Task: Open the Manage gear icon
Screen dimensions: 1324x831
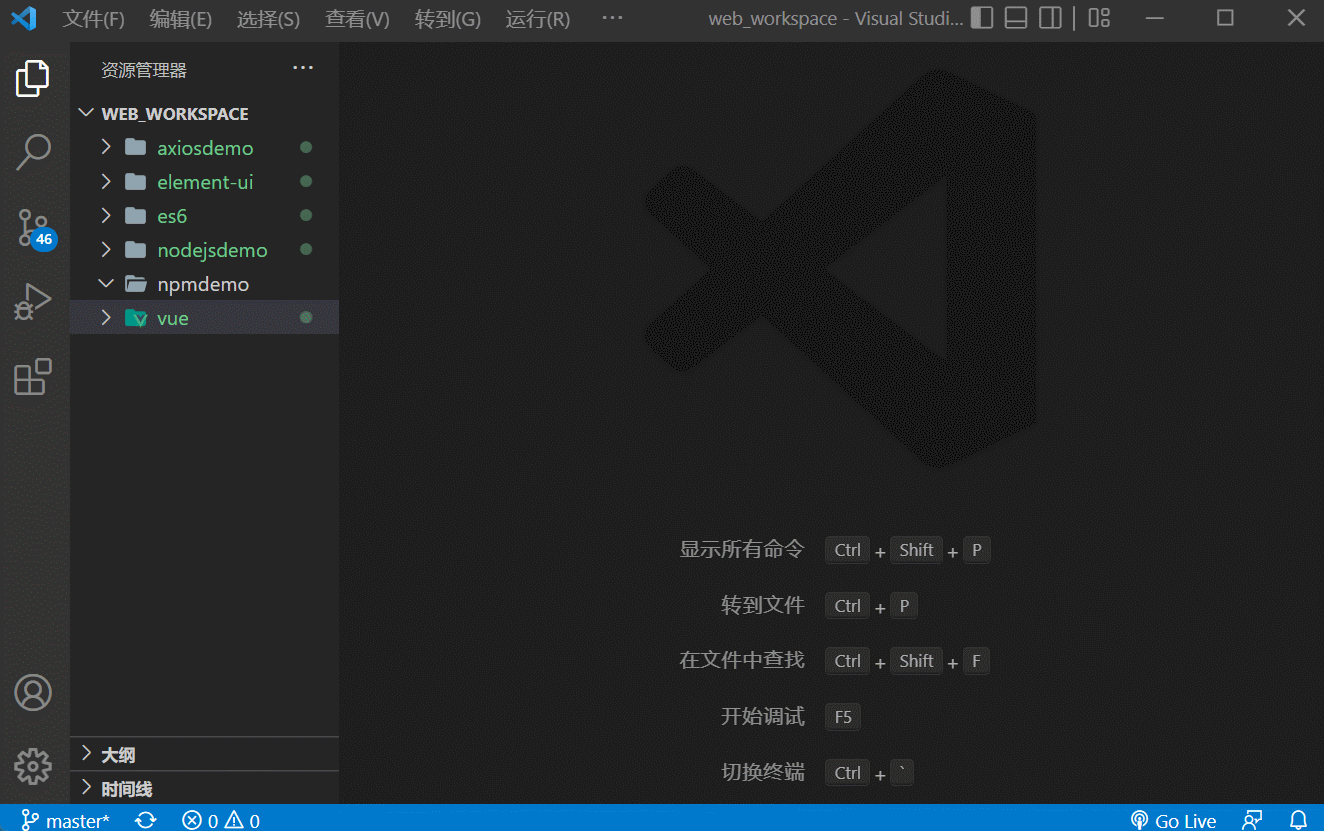Action: coord(33,766)
